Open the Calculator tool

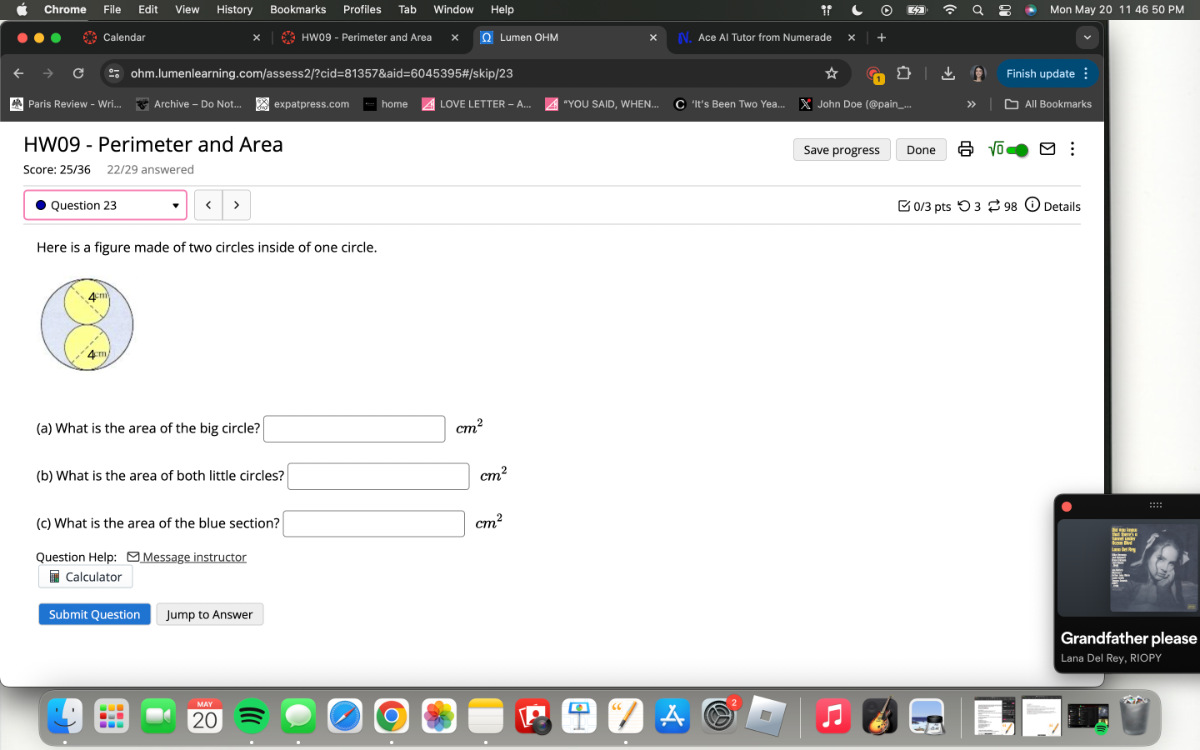coord(85,577)
